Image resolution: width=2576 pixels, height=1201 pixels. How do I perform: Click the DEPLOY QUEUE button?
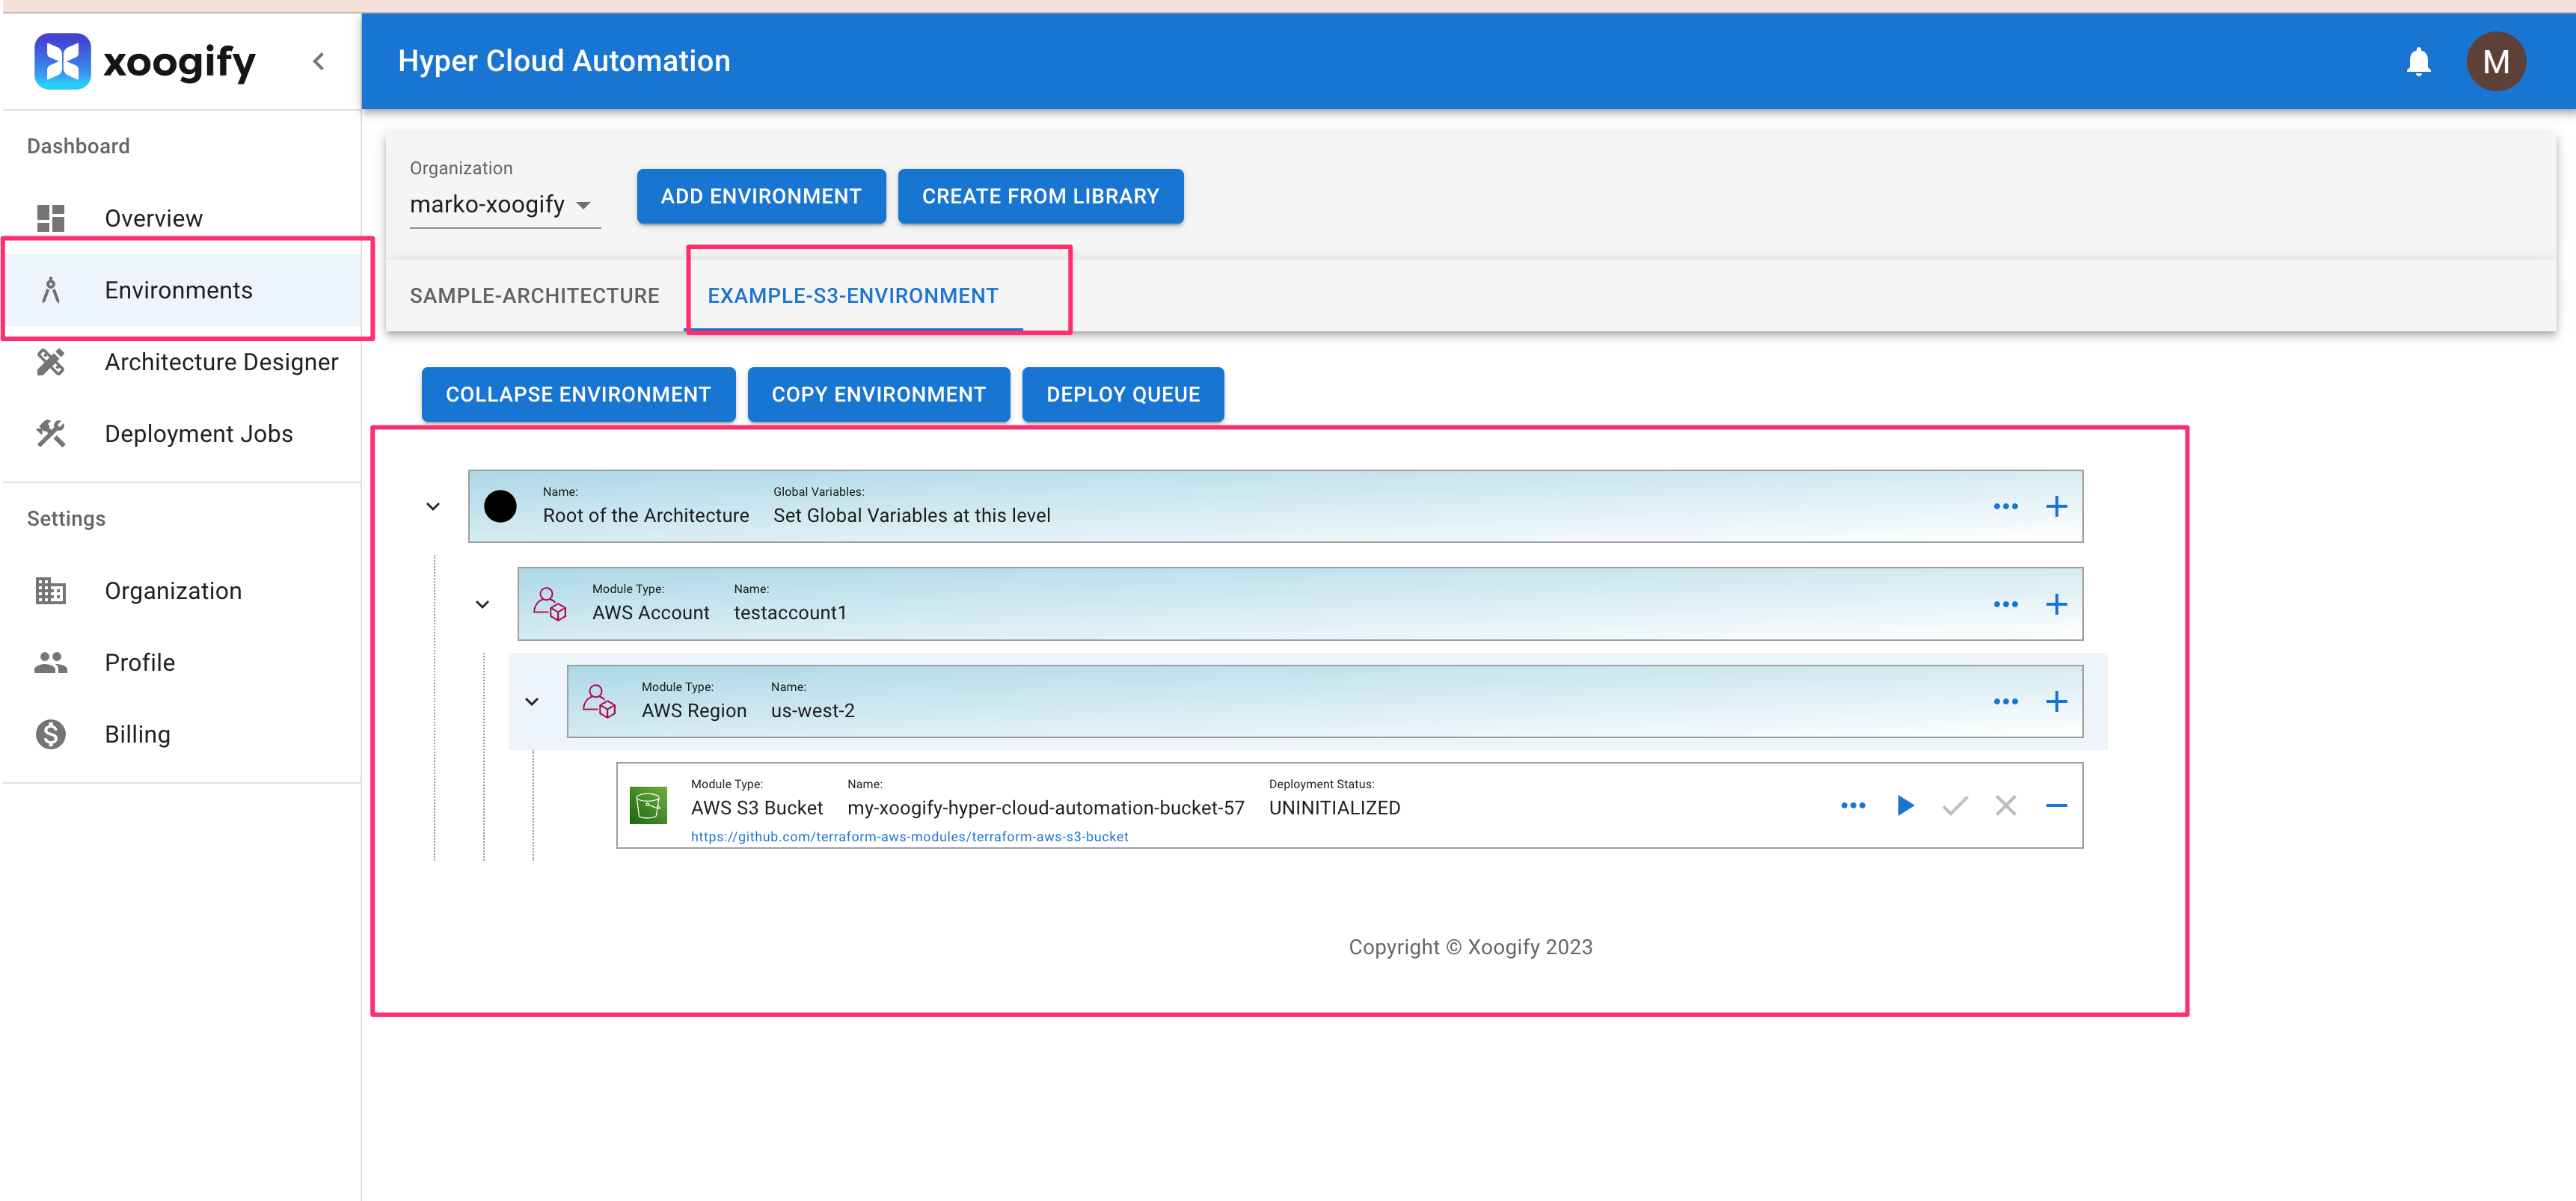[1122, 394]
